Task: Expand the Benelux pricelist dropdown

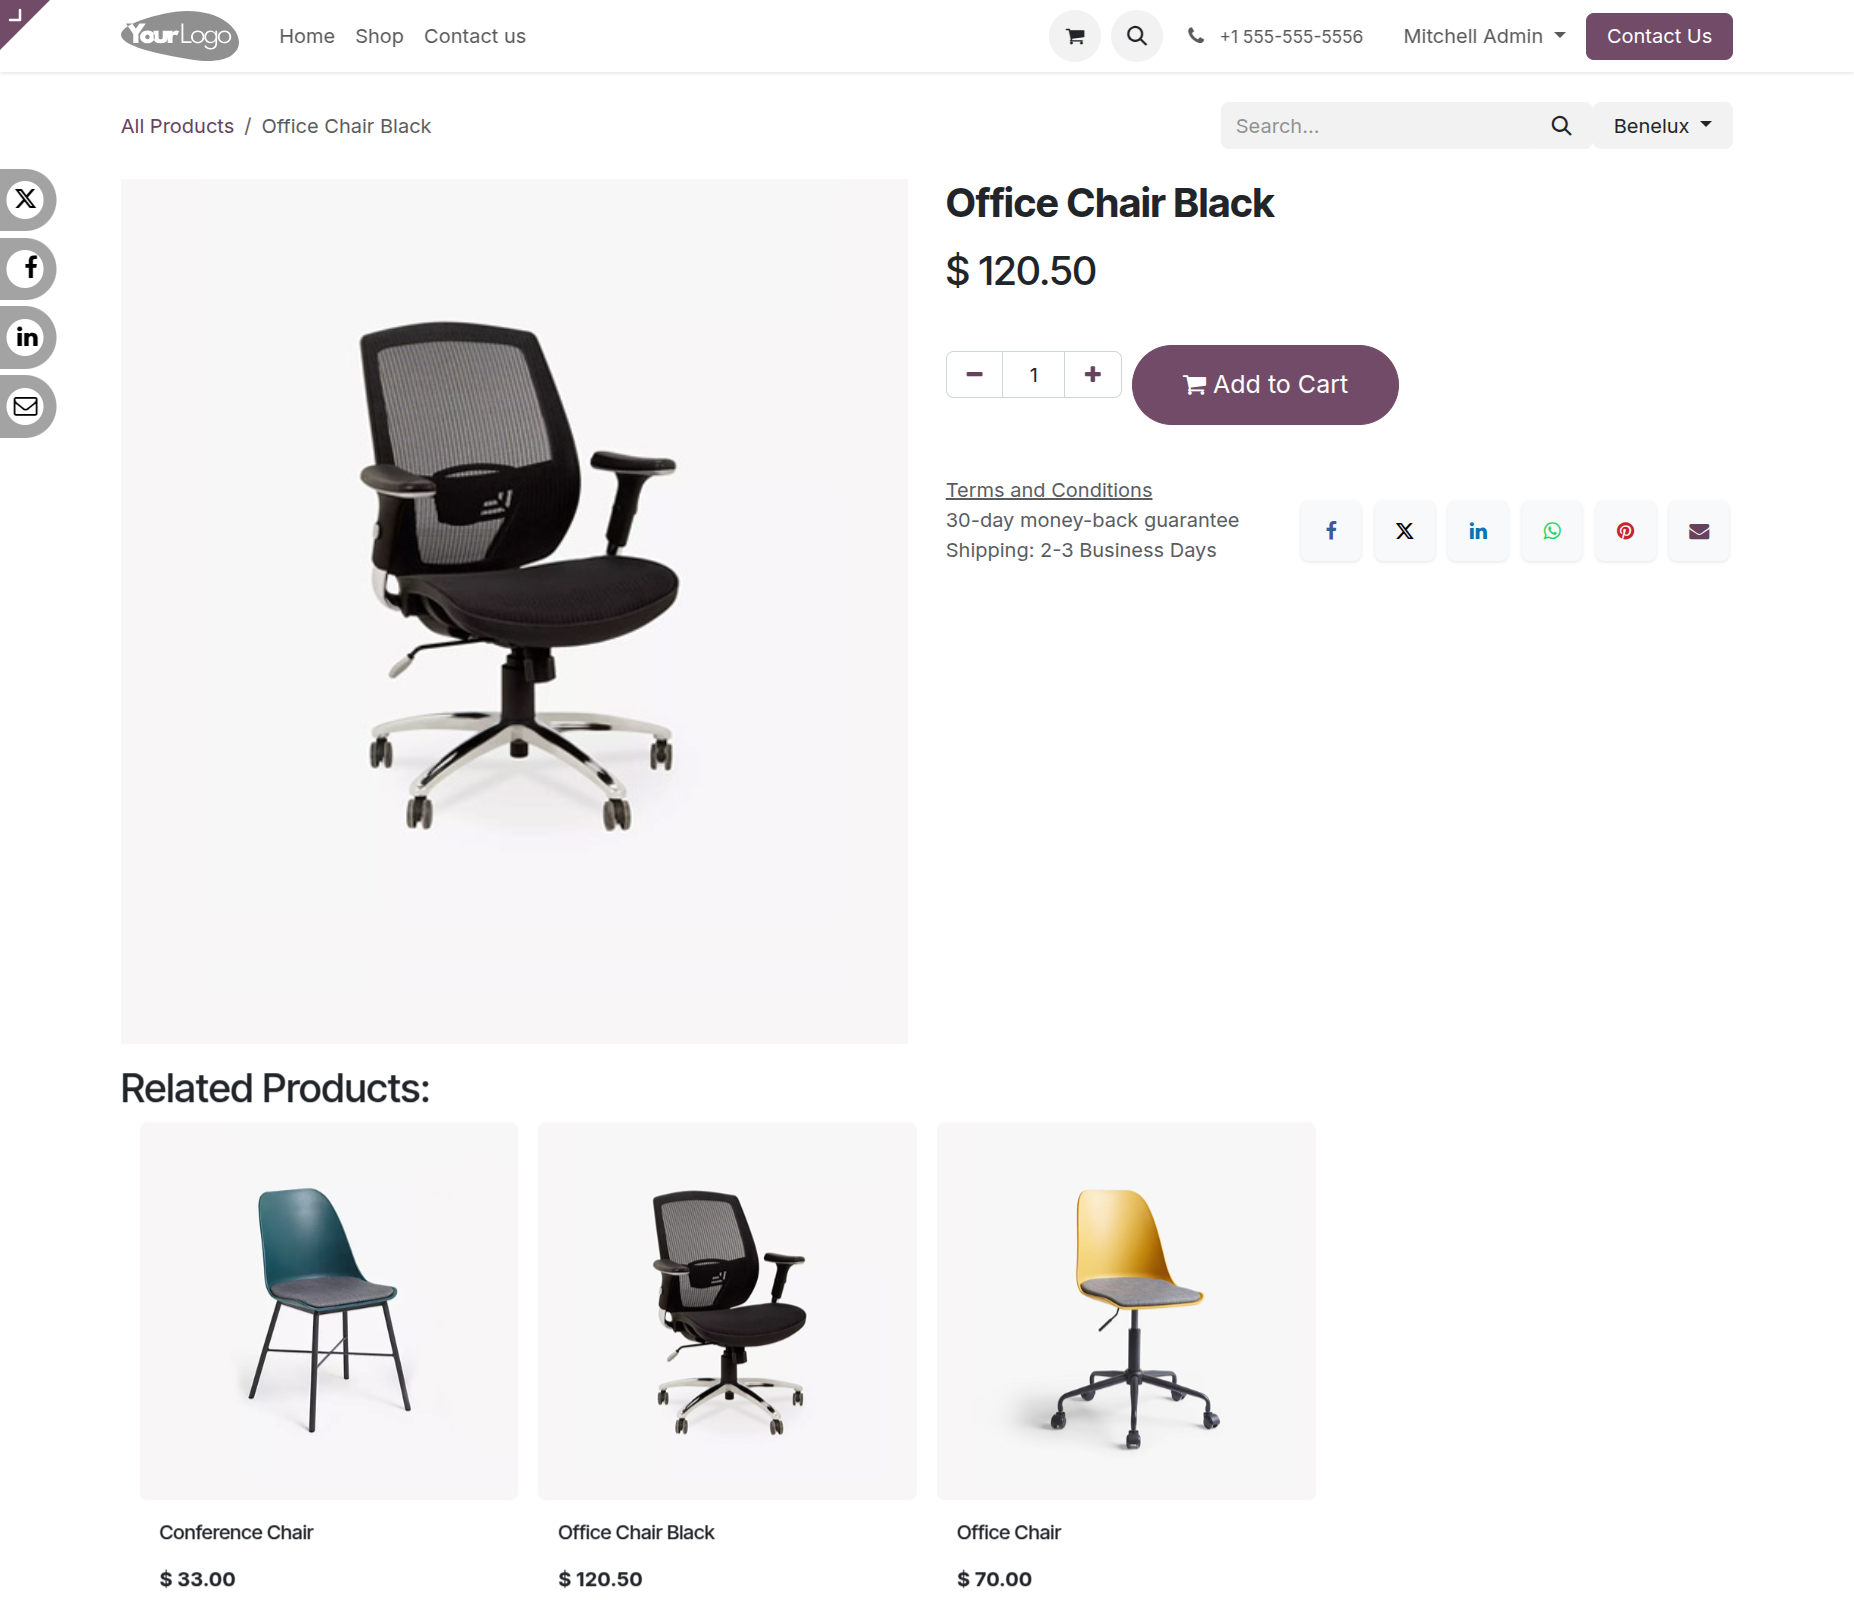Action: [x=1662, y=126]
